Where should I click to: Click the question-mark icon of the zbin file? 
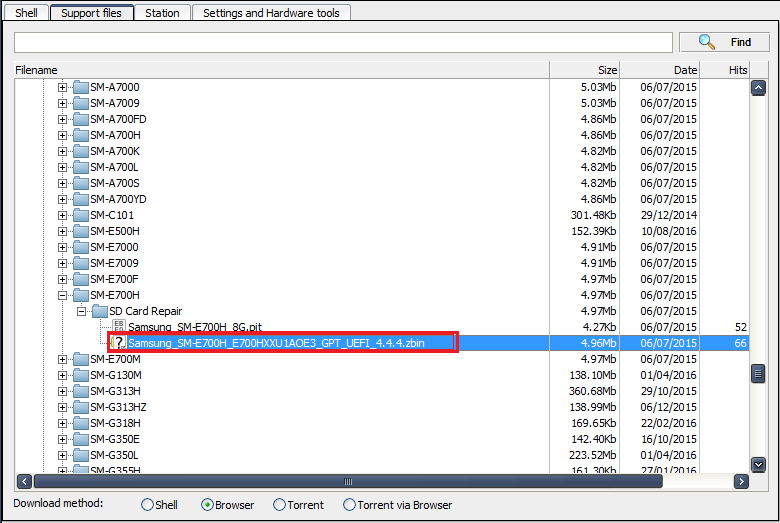[118, 342]
